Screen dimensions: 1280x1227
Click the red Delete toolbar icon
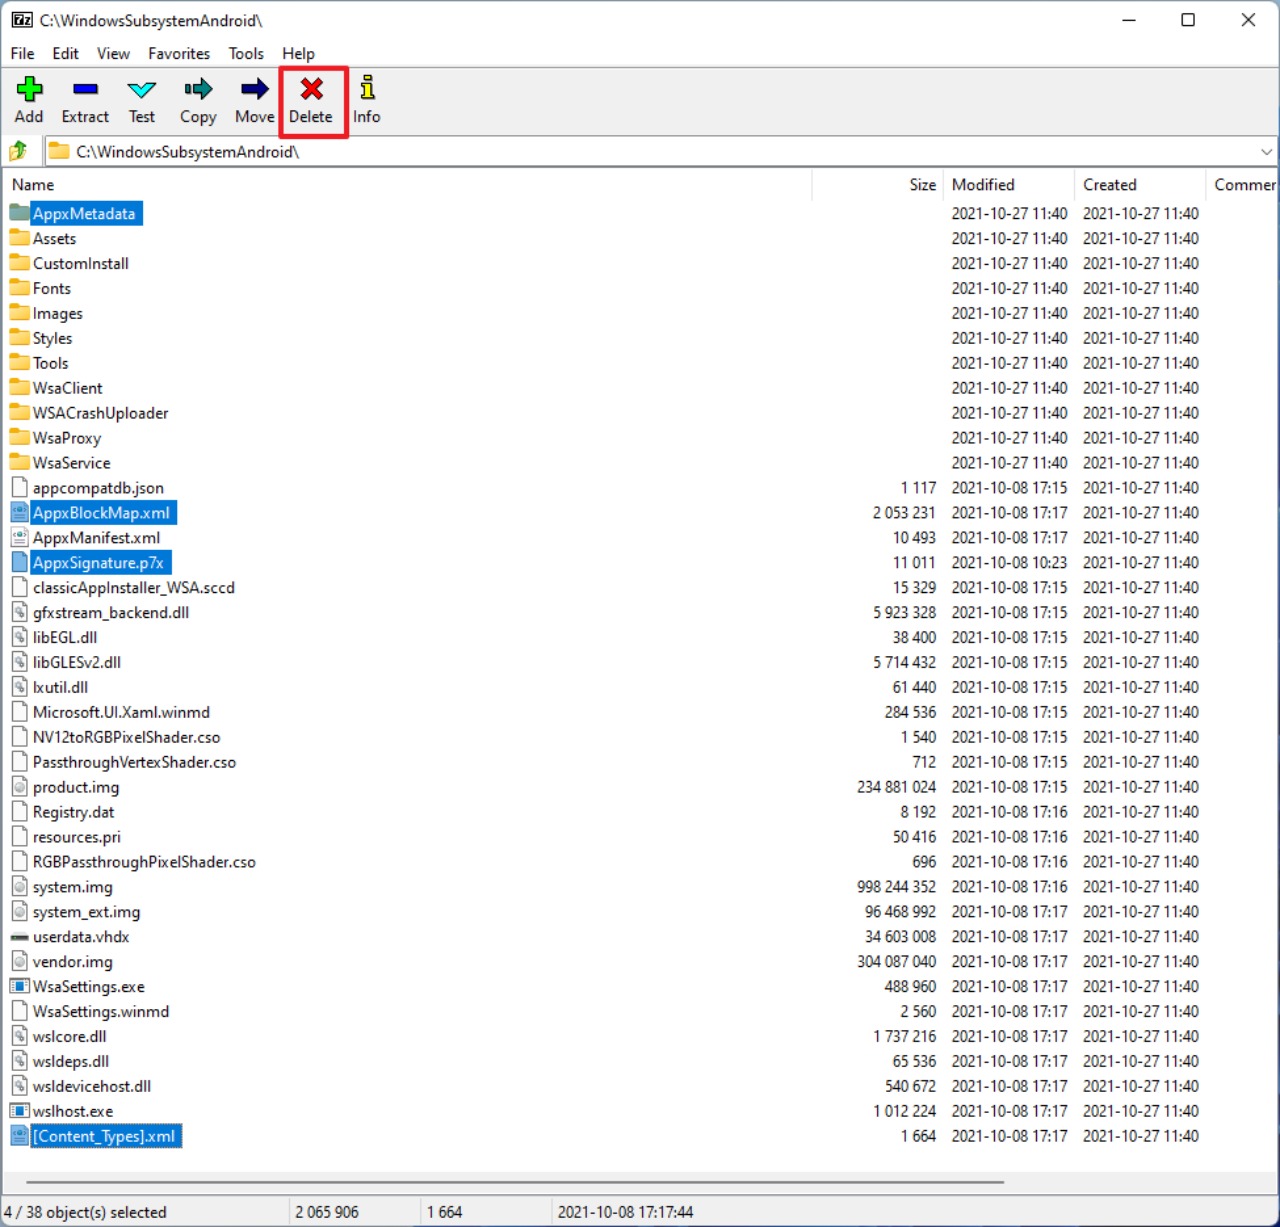311,89
